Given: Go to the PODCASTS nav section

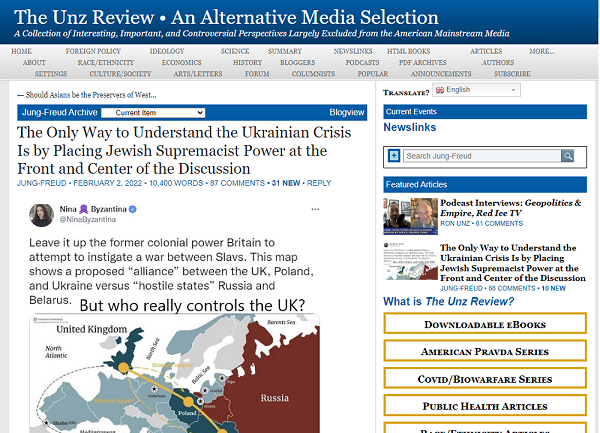Looking at the screenshot, I should tap(362, 62).
